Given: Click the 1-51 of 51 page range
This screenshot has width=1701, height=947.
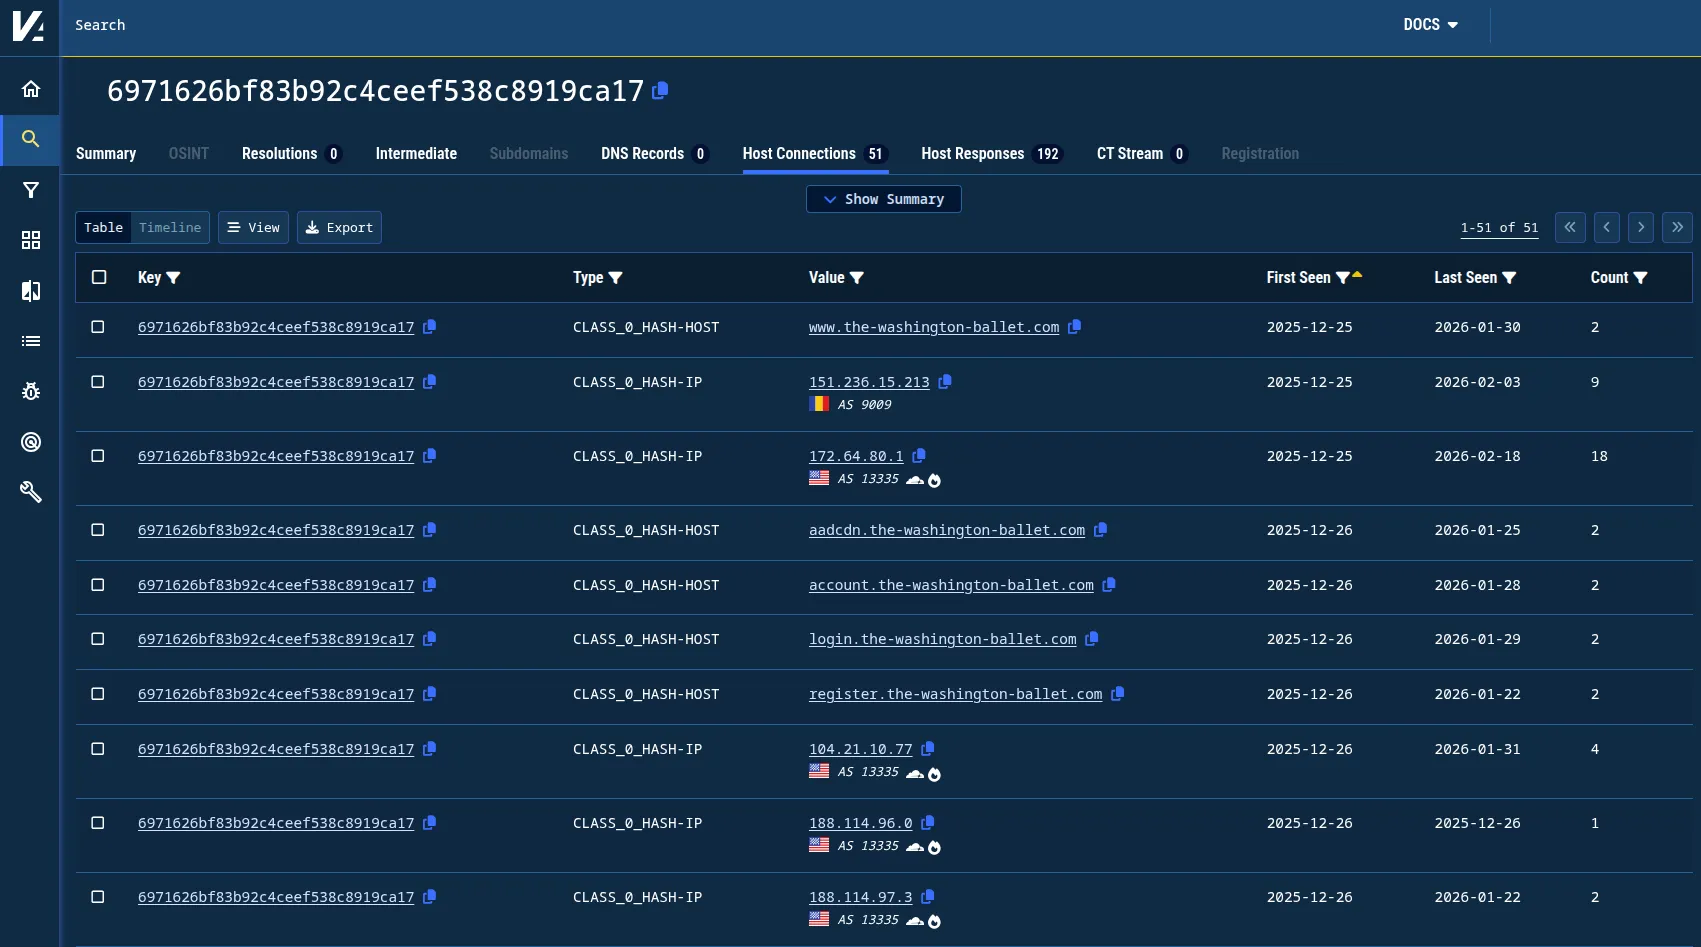Looking at the screenshot, I should (x=1499, y=228).
